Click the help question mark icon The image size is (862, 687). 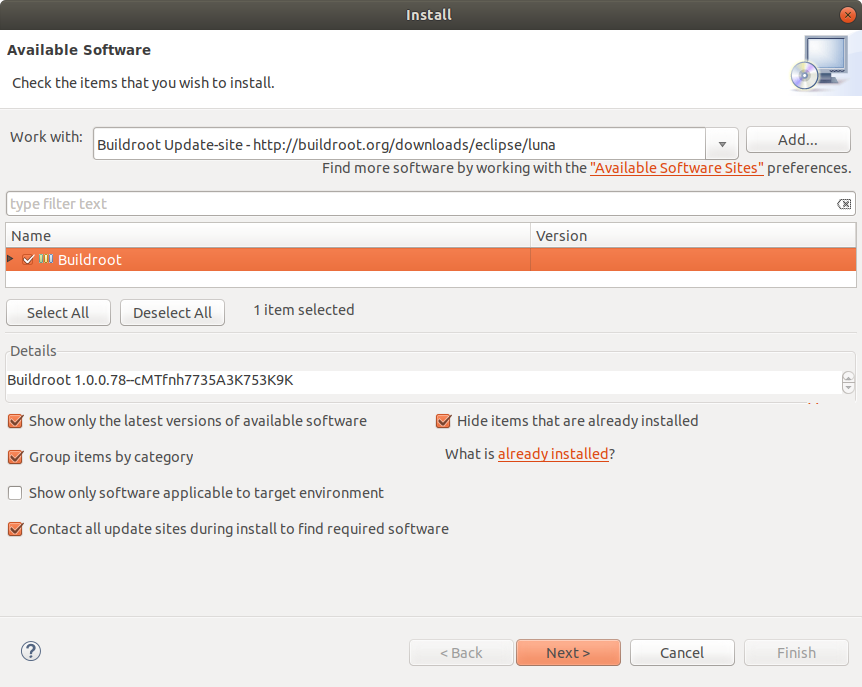(31, 651)
